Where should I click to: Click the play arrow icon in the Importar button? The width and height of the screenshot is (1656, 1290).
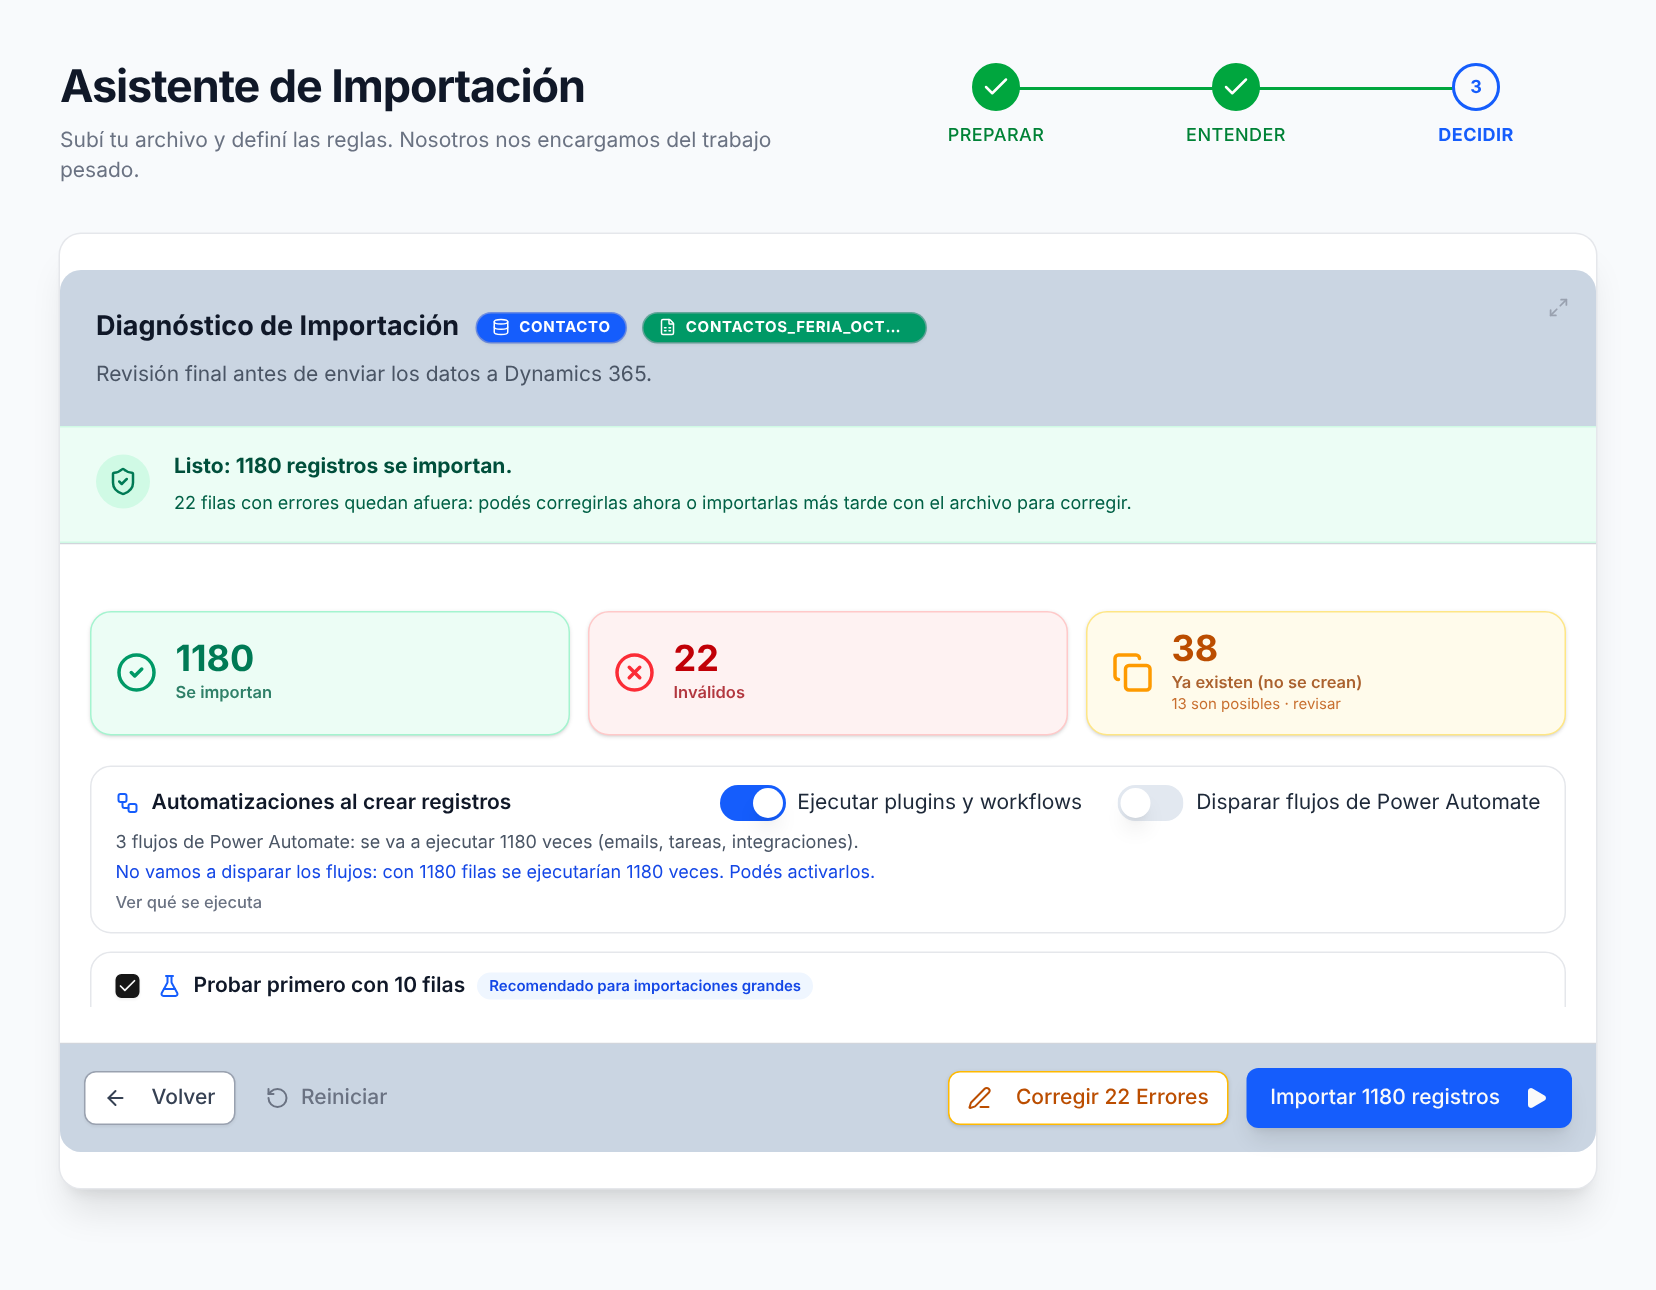tap(1537, 1098)
